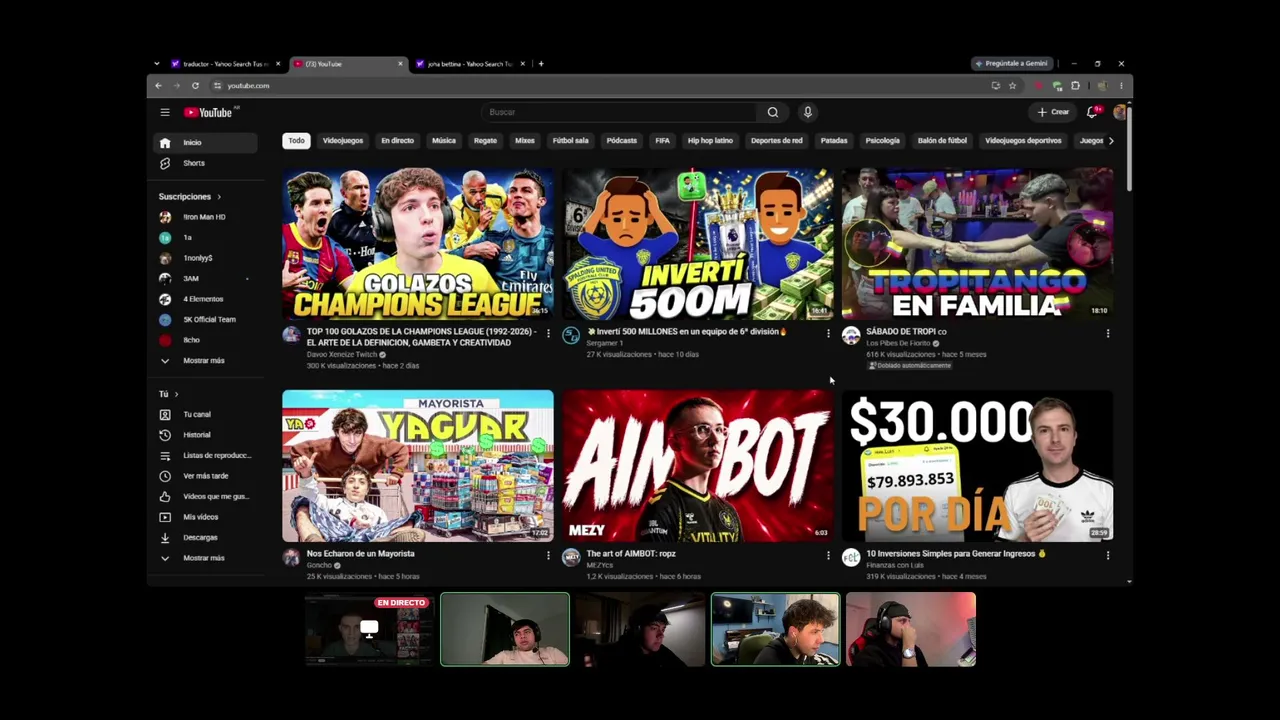Click the YouTube search input field
This screenshot has height=720, width=1280.
[620, 112]
